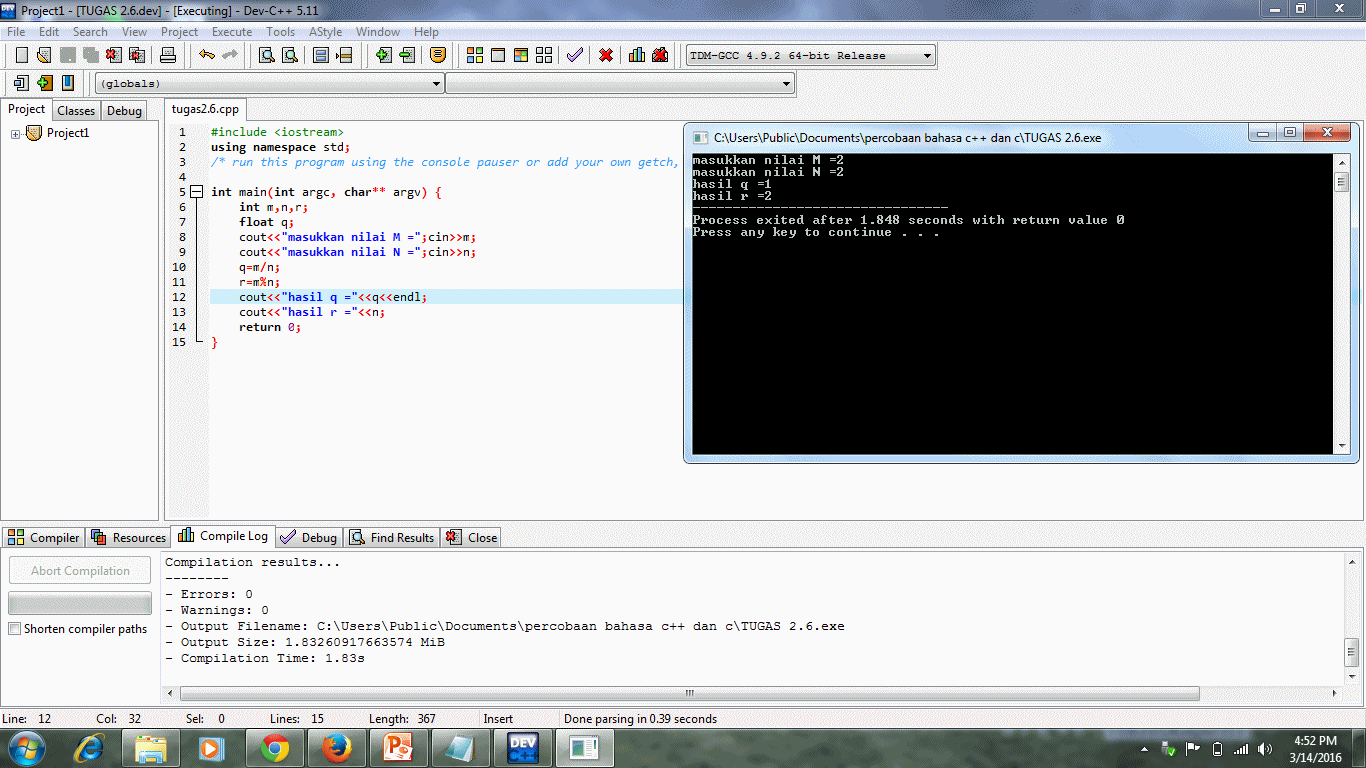Open the Help menu

[426, 32]
